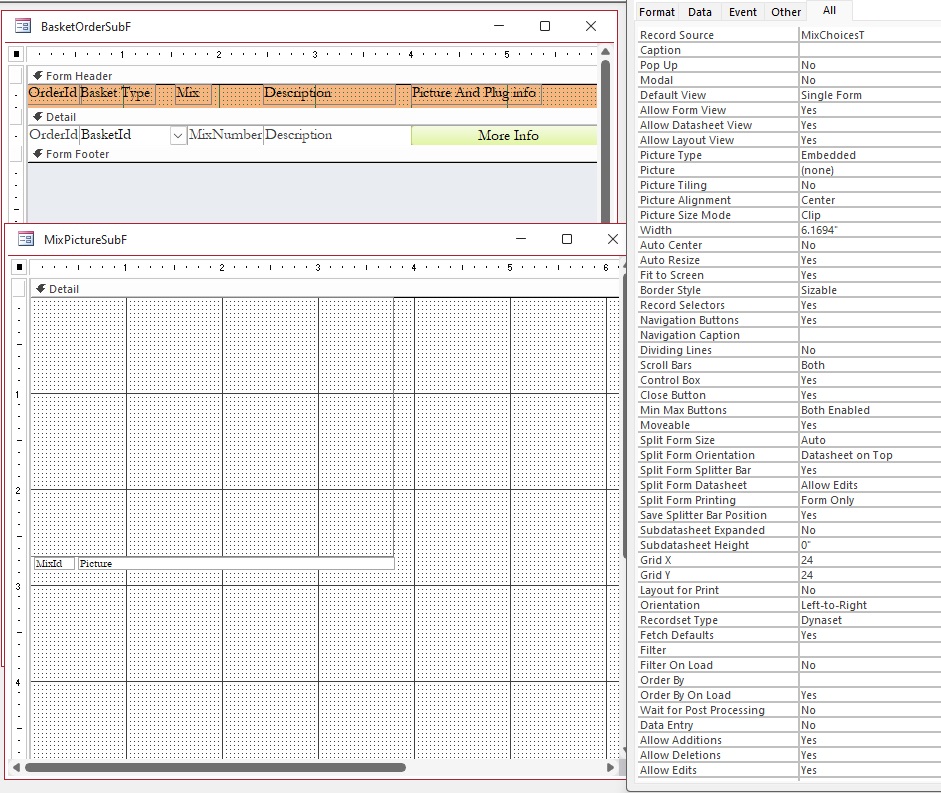Click the Pop Up property value
Screen dimensions: 941x793
868,65
